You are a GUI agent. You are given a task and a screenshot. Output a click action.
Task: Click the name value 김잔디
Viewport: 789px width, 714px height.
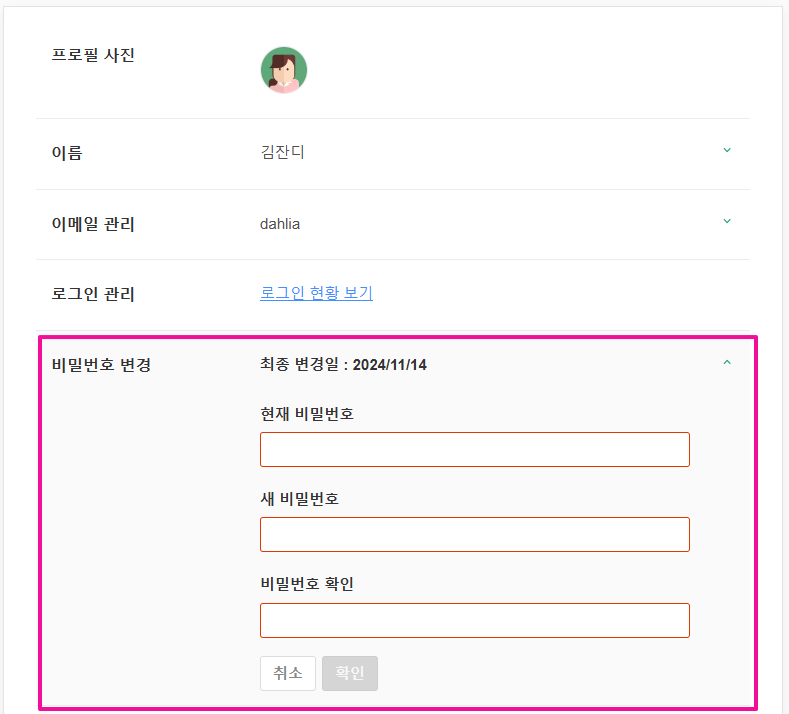pyautogui.click(x=282, y=153)
